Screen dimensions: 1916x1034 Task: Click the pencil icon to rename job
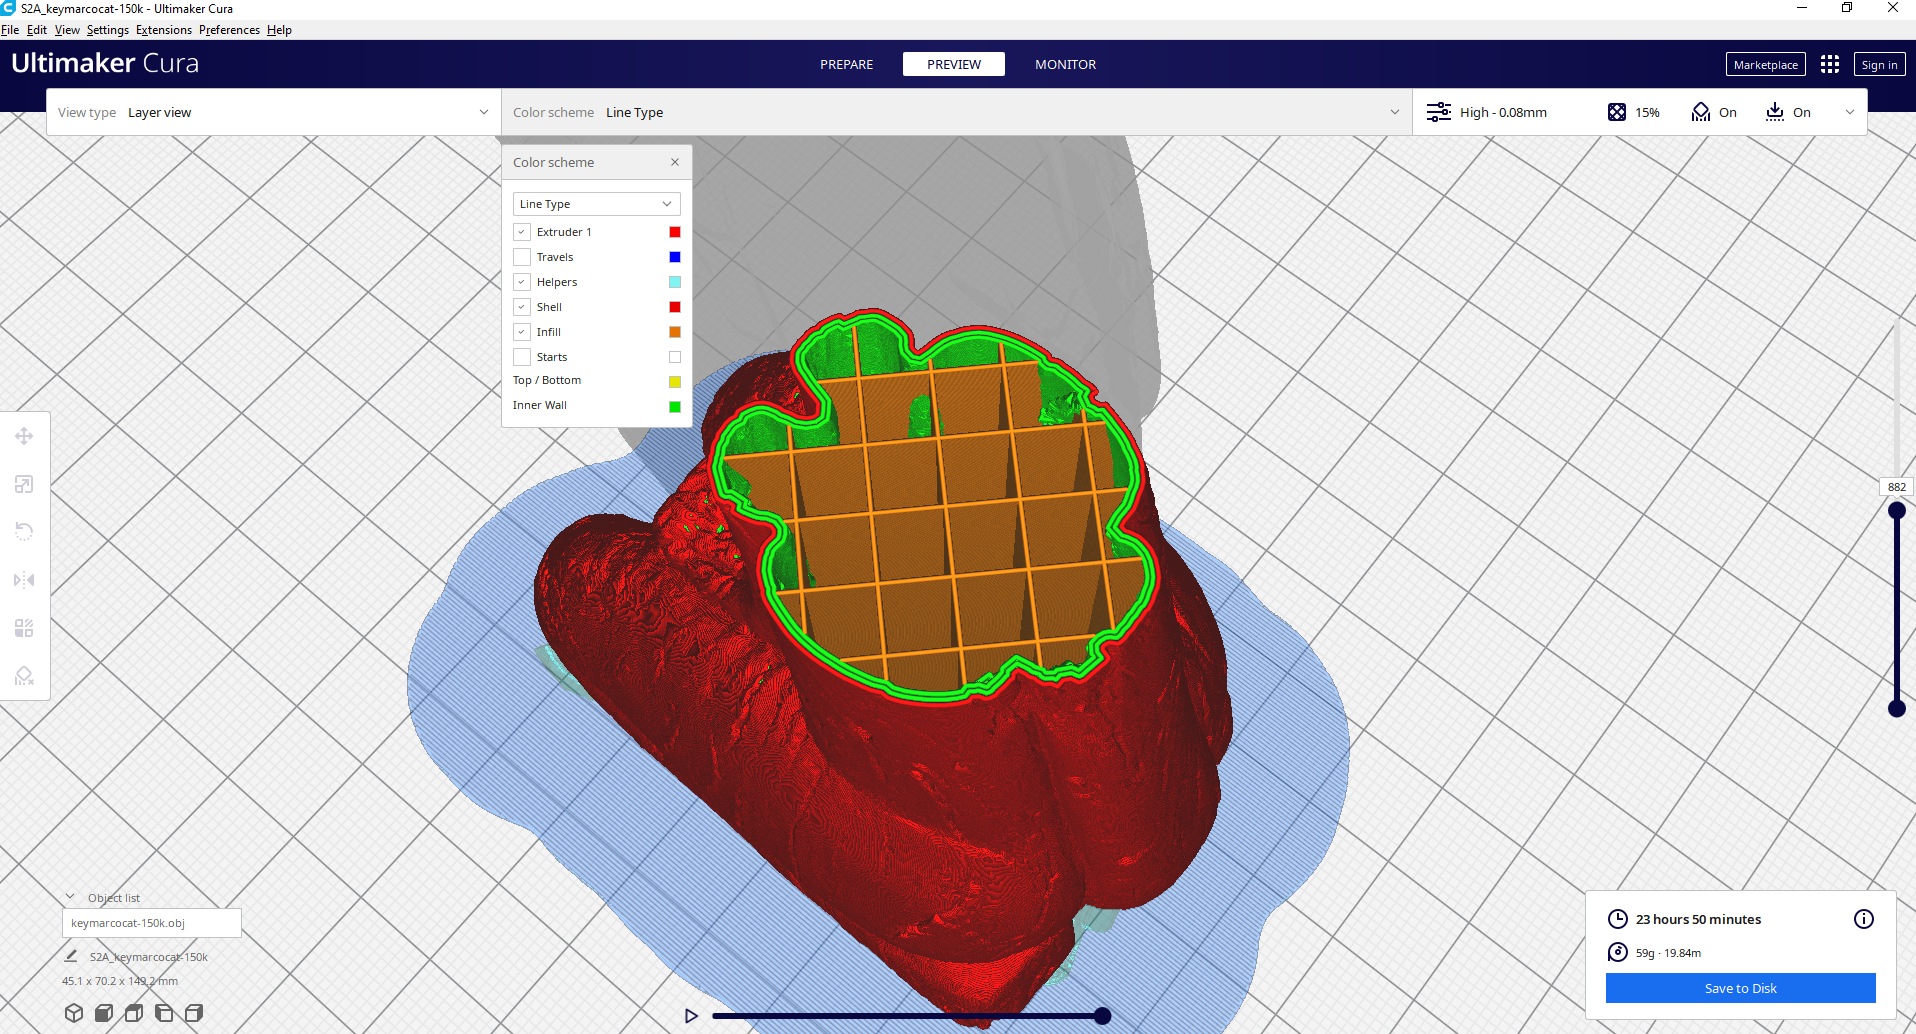click(x=71, y=957)
